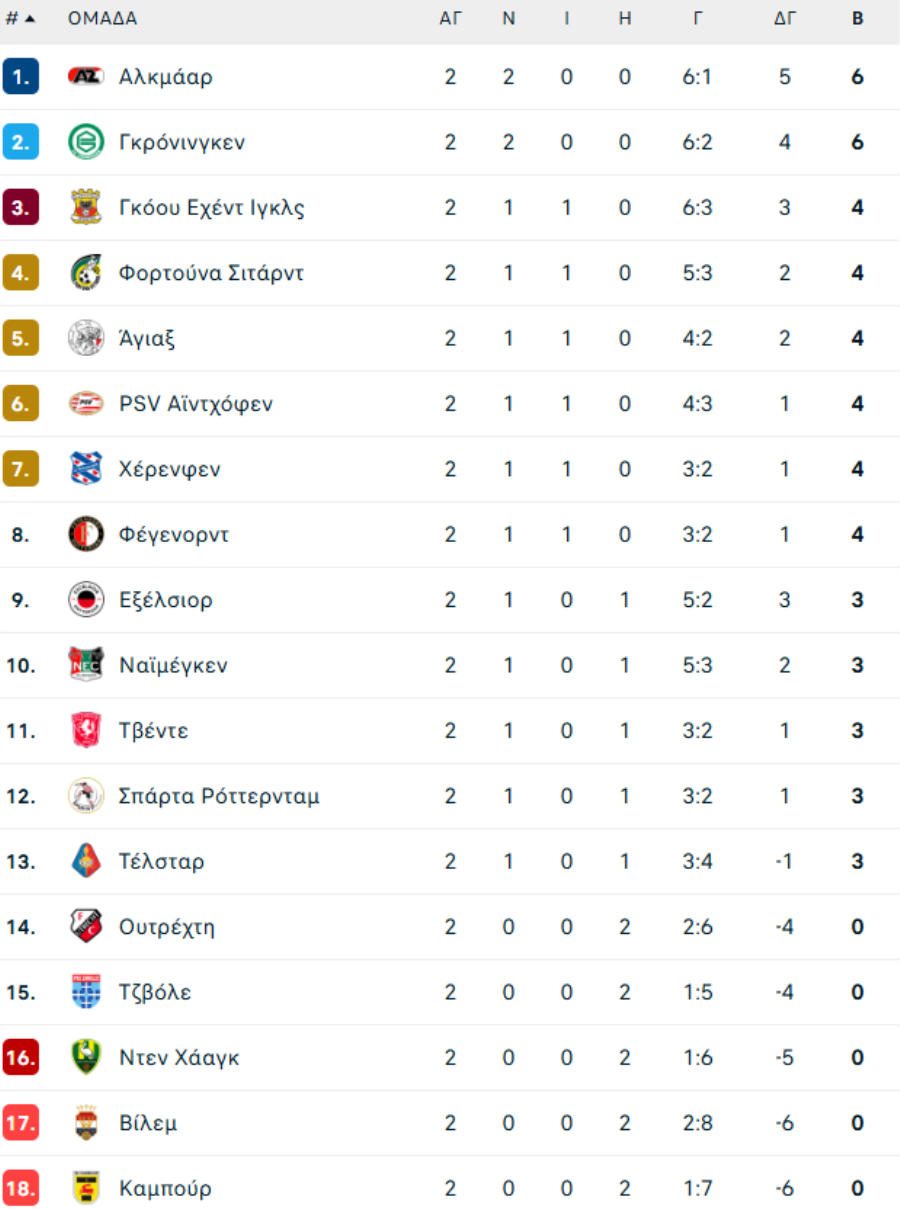Open the Σπάρτα Ρόττερνταμ team link
The height and width of the screenshot is (1209, 900).
(219, 797)
